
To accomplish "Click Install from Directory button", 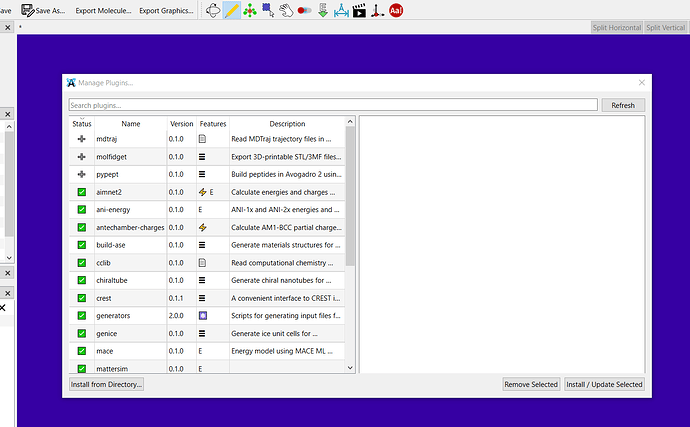I will 106,384.
